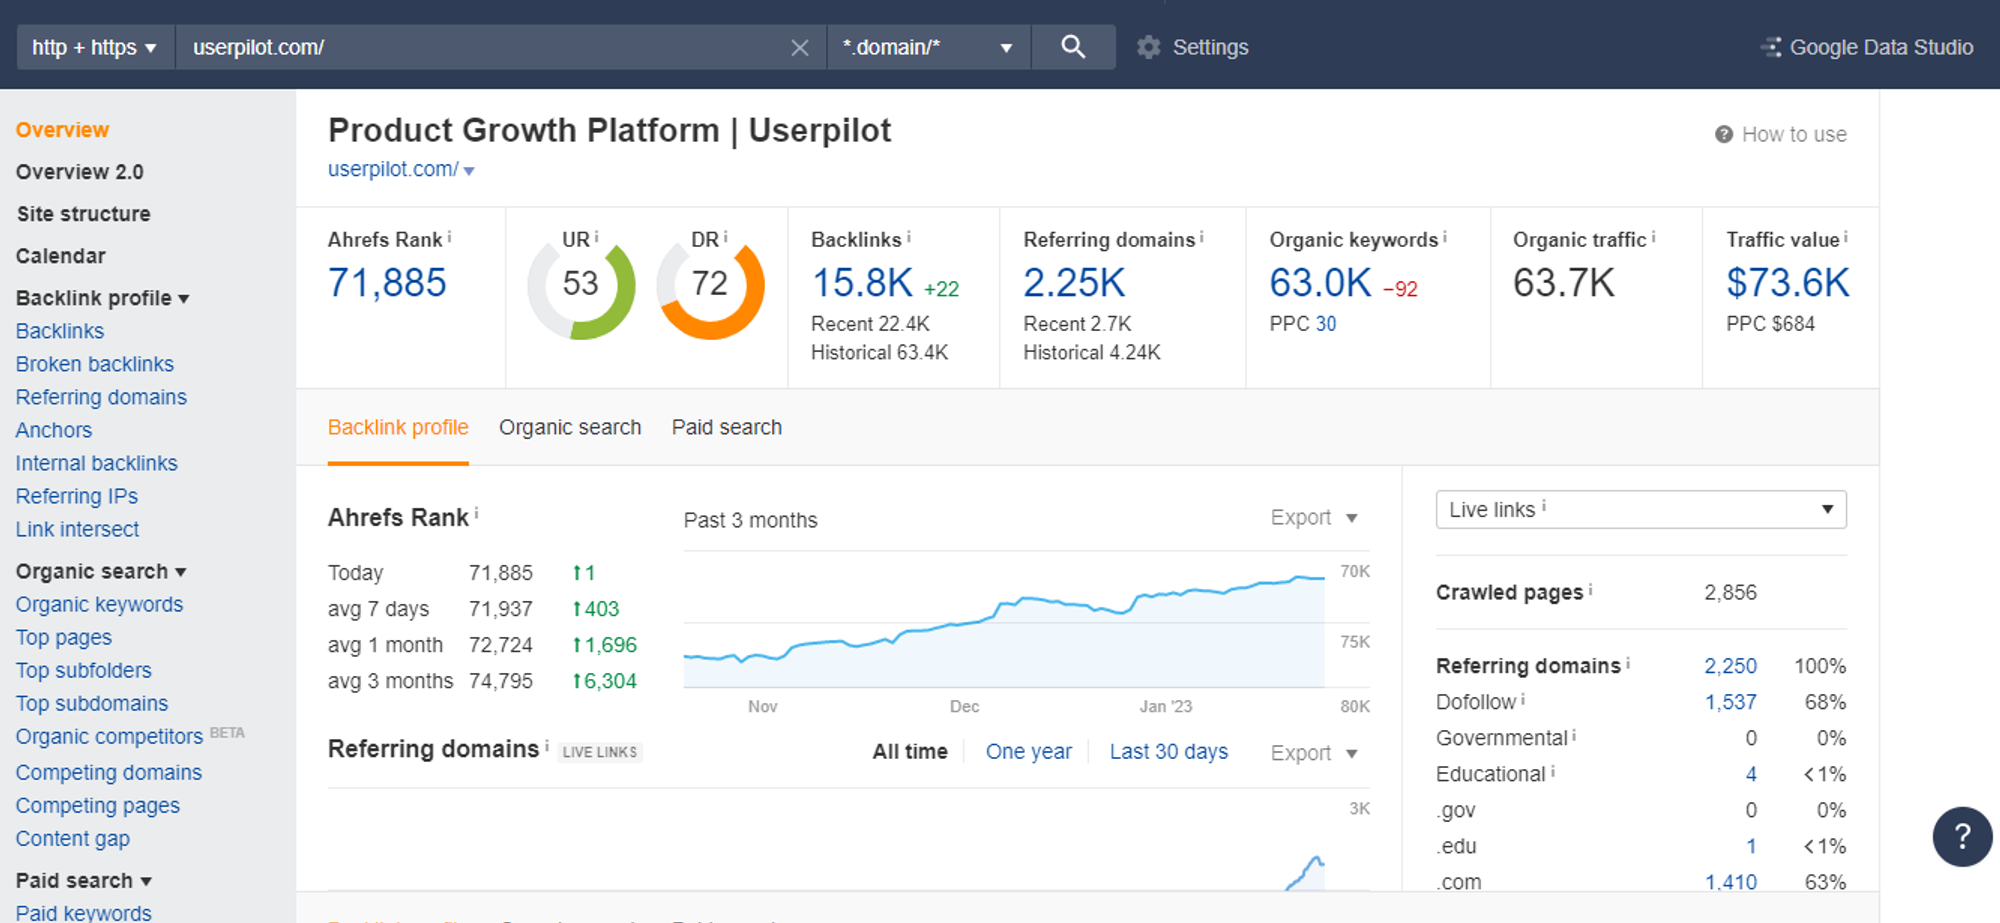
Task: Select All time range
Action: pyautogui.click(x=910, y=751)
